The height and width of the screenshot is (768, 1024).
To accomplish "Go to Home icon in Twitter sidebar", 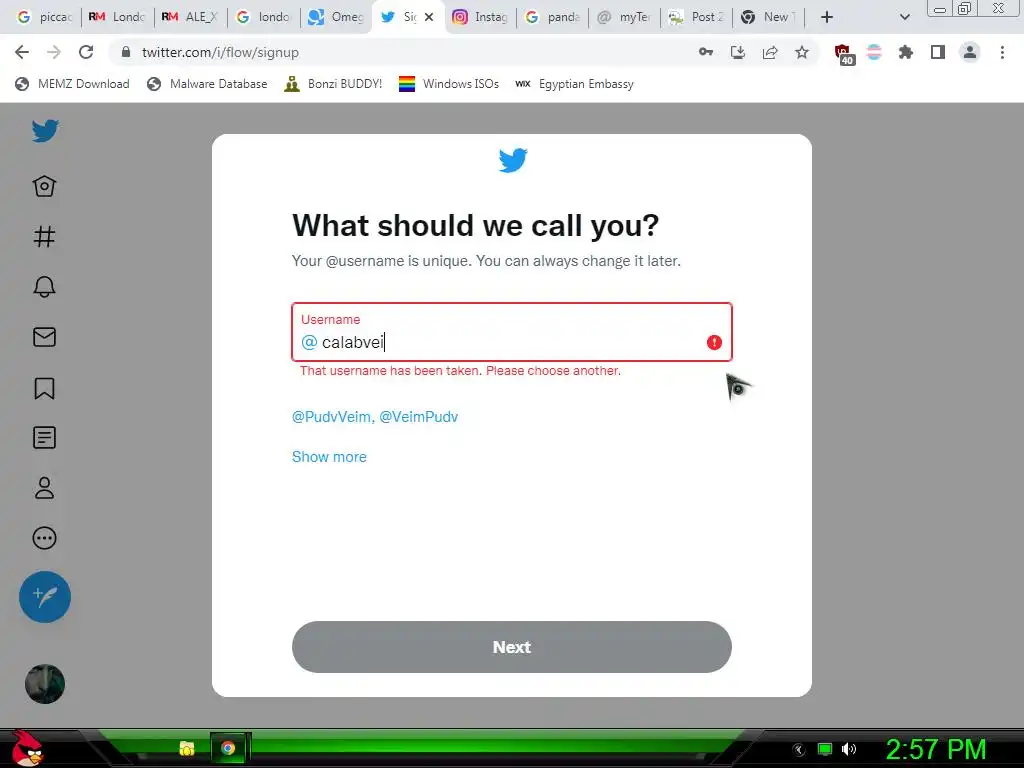I will pos(44,186).
